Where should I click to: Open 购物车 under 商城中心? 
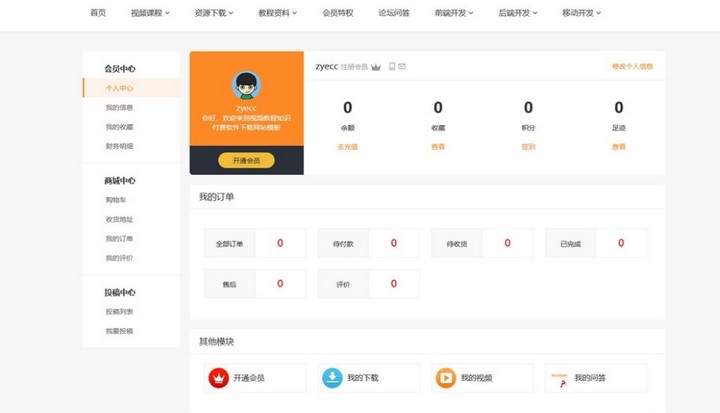(x=116, y=200)
